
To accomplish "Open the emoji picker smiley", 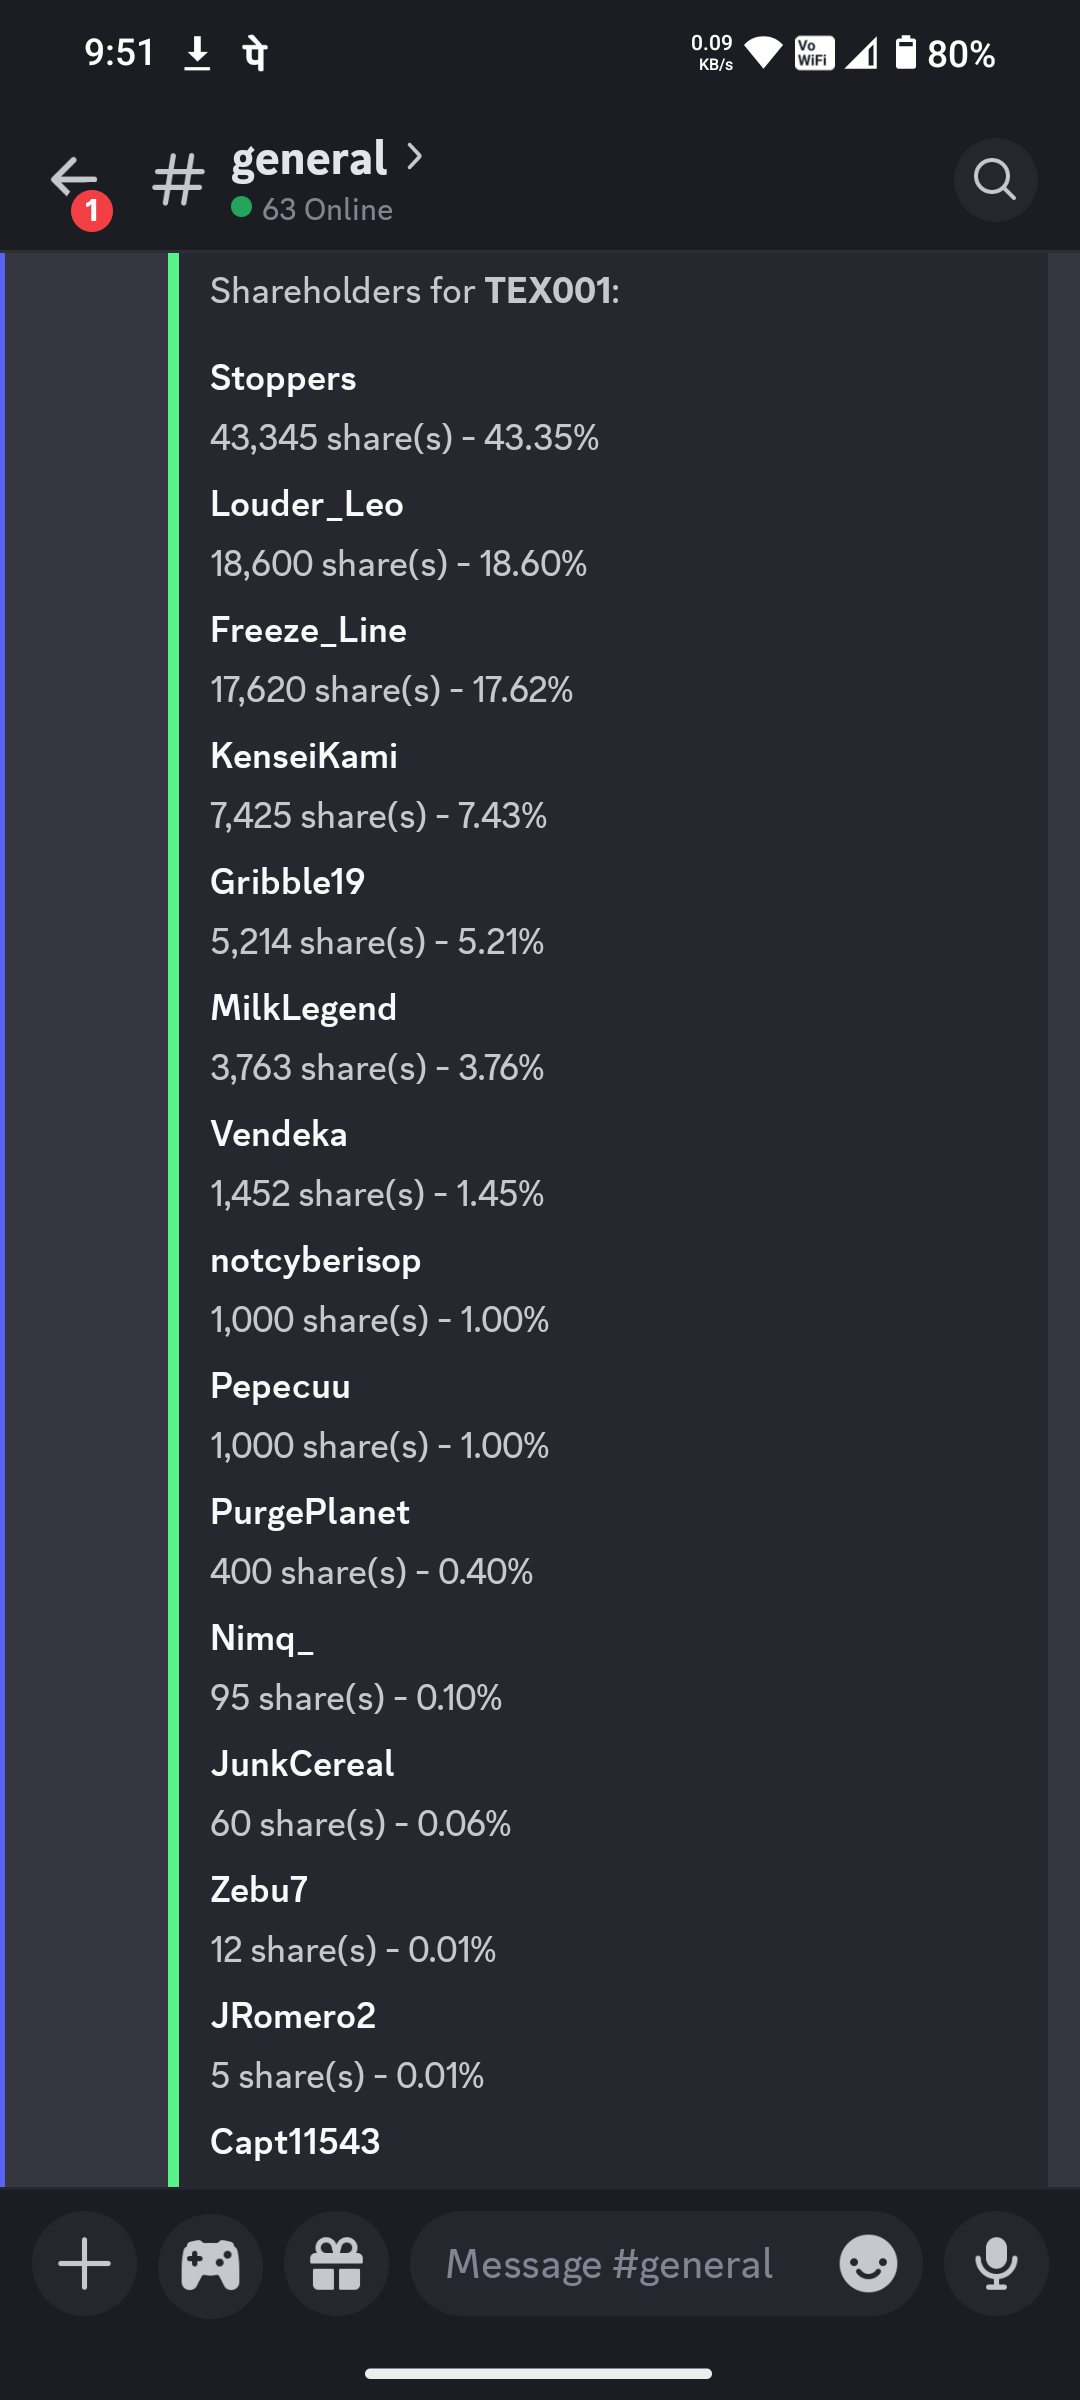I will coord(868,2263).
